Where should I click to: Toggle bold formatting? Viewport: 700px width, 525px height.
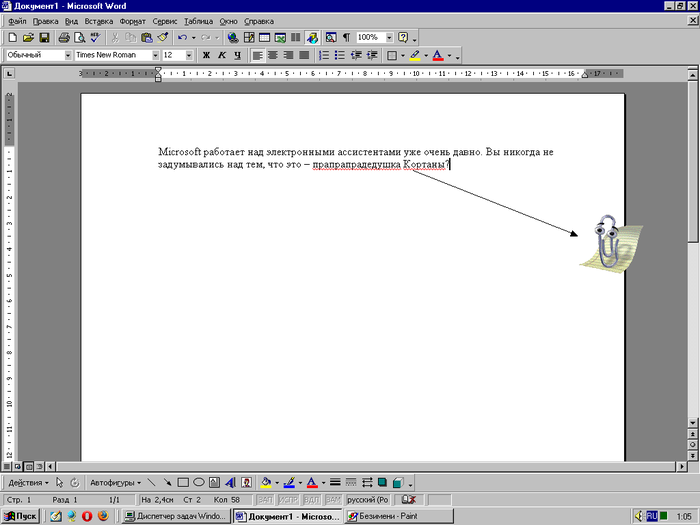(207, 55)
